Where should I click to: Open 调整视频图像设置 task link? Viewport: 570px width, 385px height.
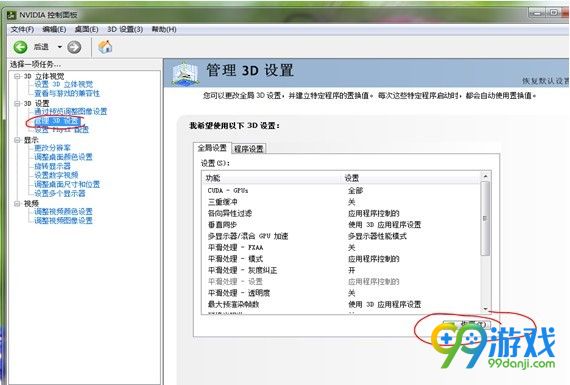tap(63, 221)
